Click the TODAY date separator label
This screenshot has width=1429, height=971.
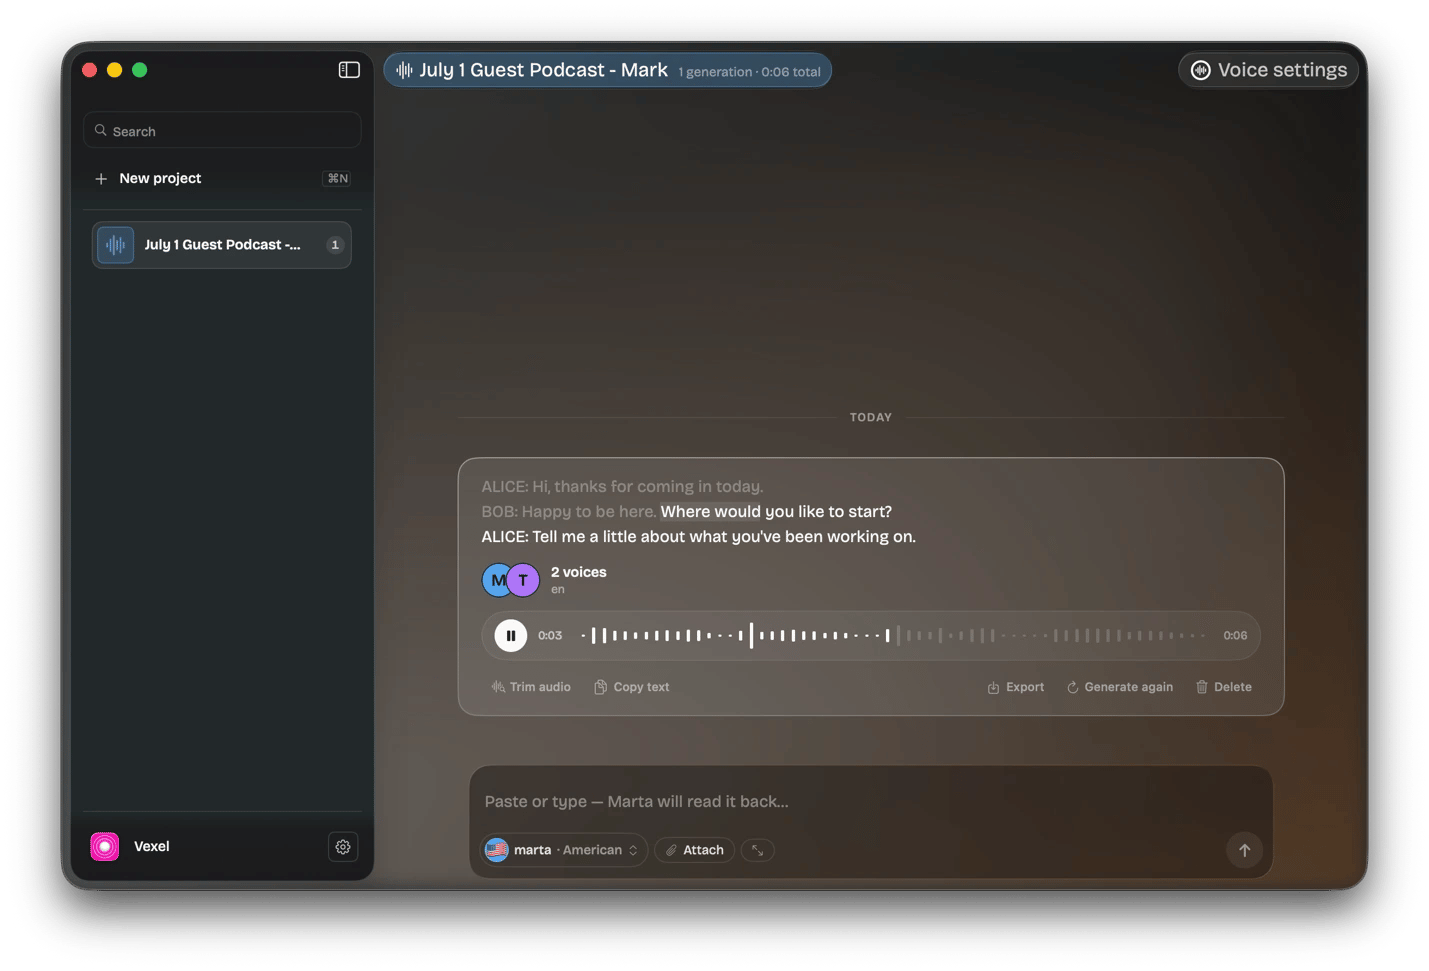(870, 417)
